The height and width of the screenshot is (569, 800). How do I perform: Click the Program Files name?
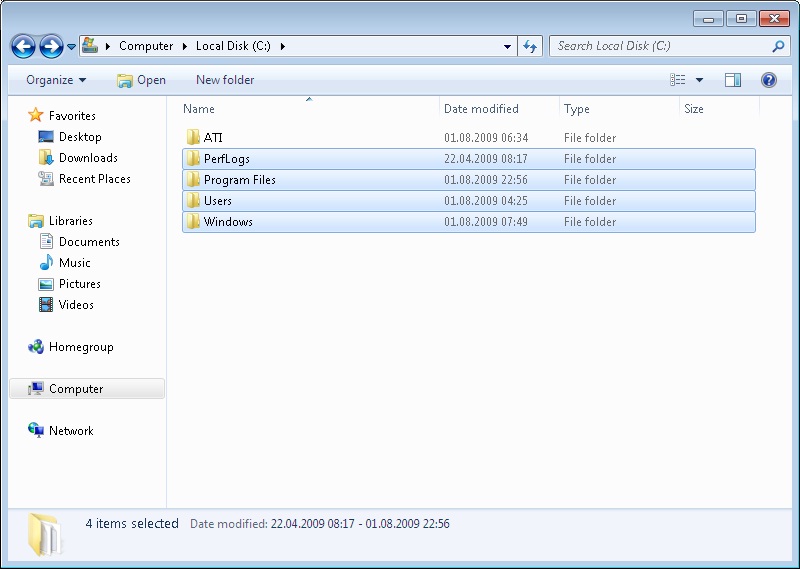tap(239, 180)
